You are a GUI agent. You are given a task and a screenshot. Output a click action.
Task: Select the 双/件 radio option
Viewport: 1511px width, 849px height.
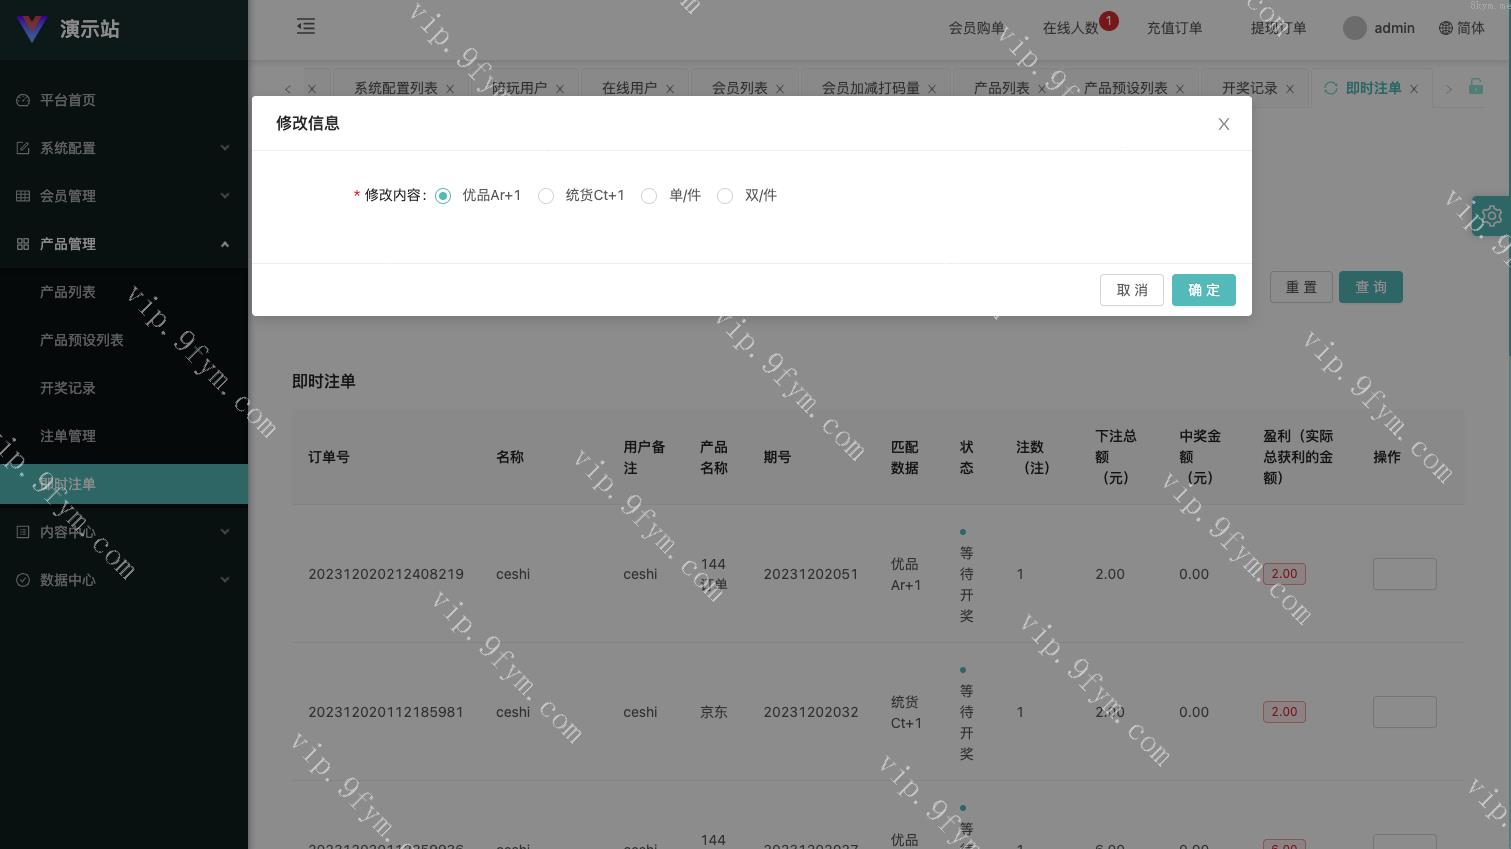pyautogui.click(x=725, y=196)
